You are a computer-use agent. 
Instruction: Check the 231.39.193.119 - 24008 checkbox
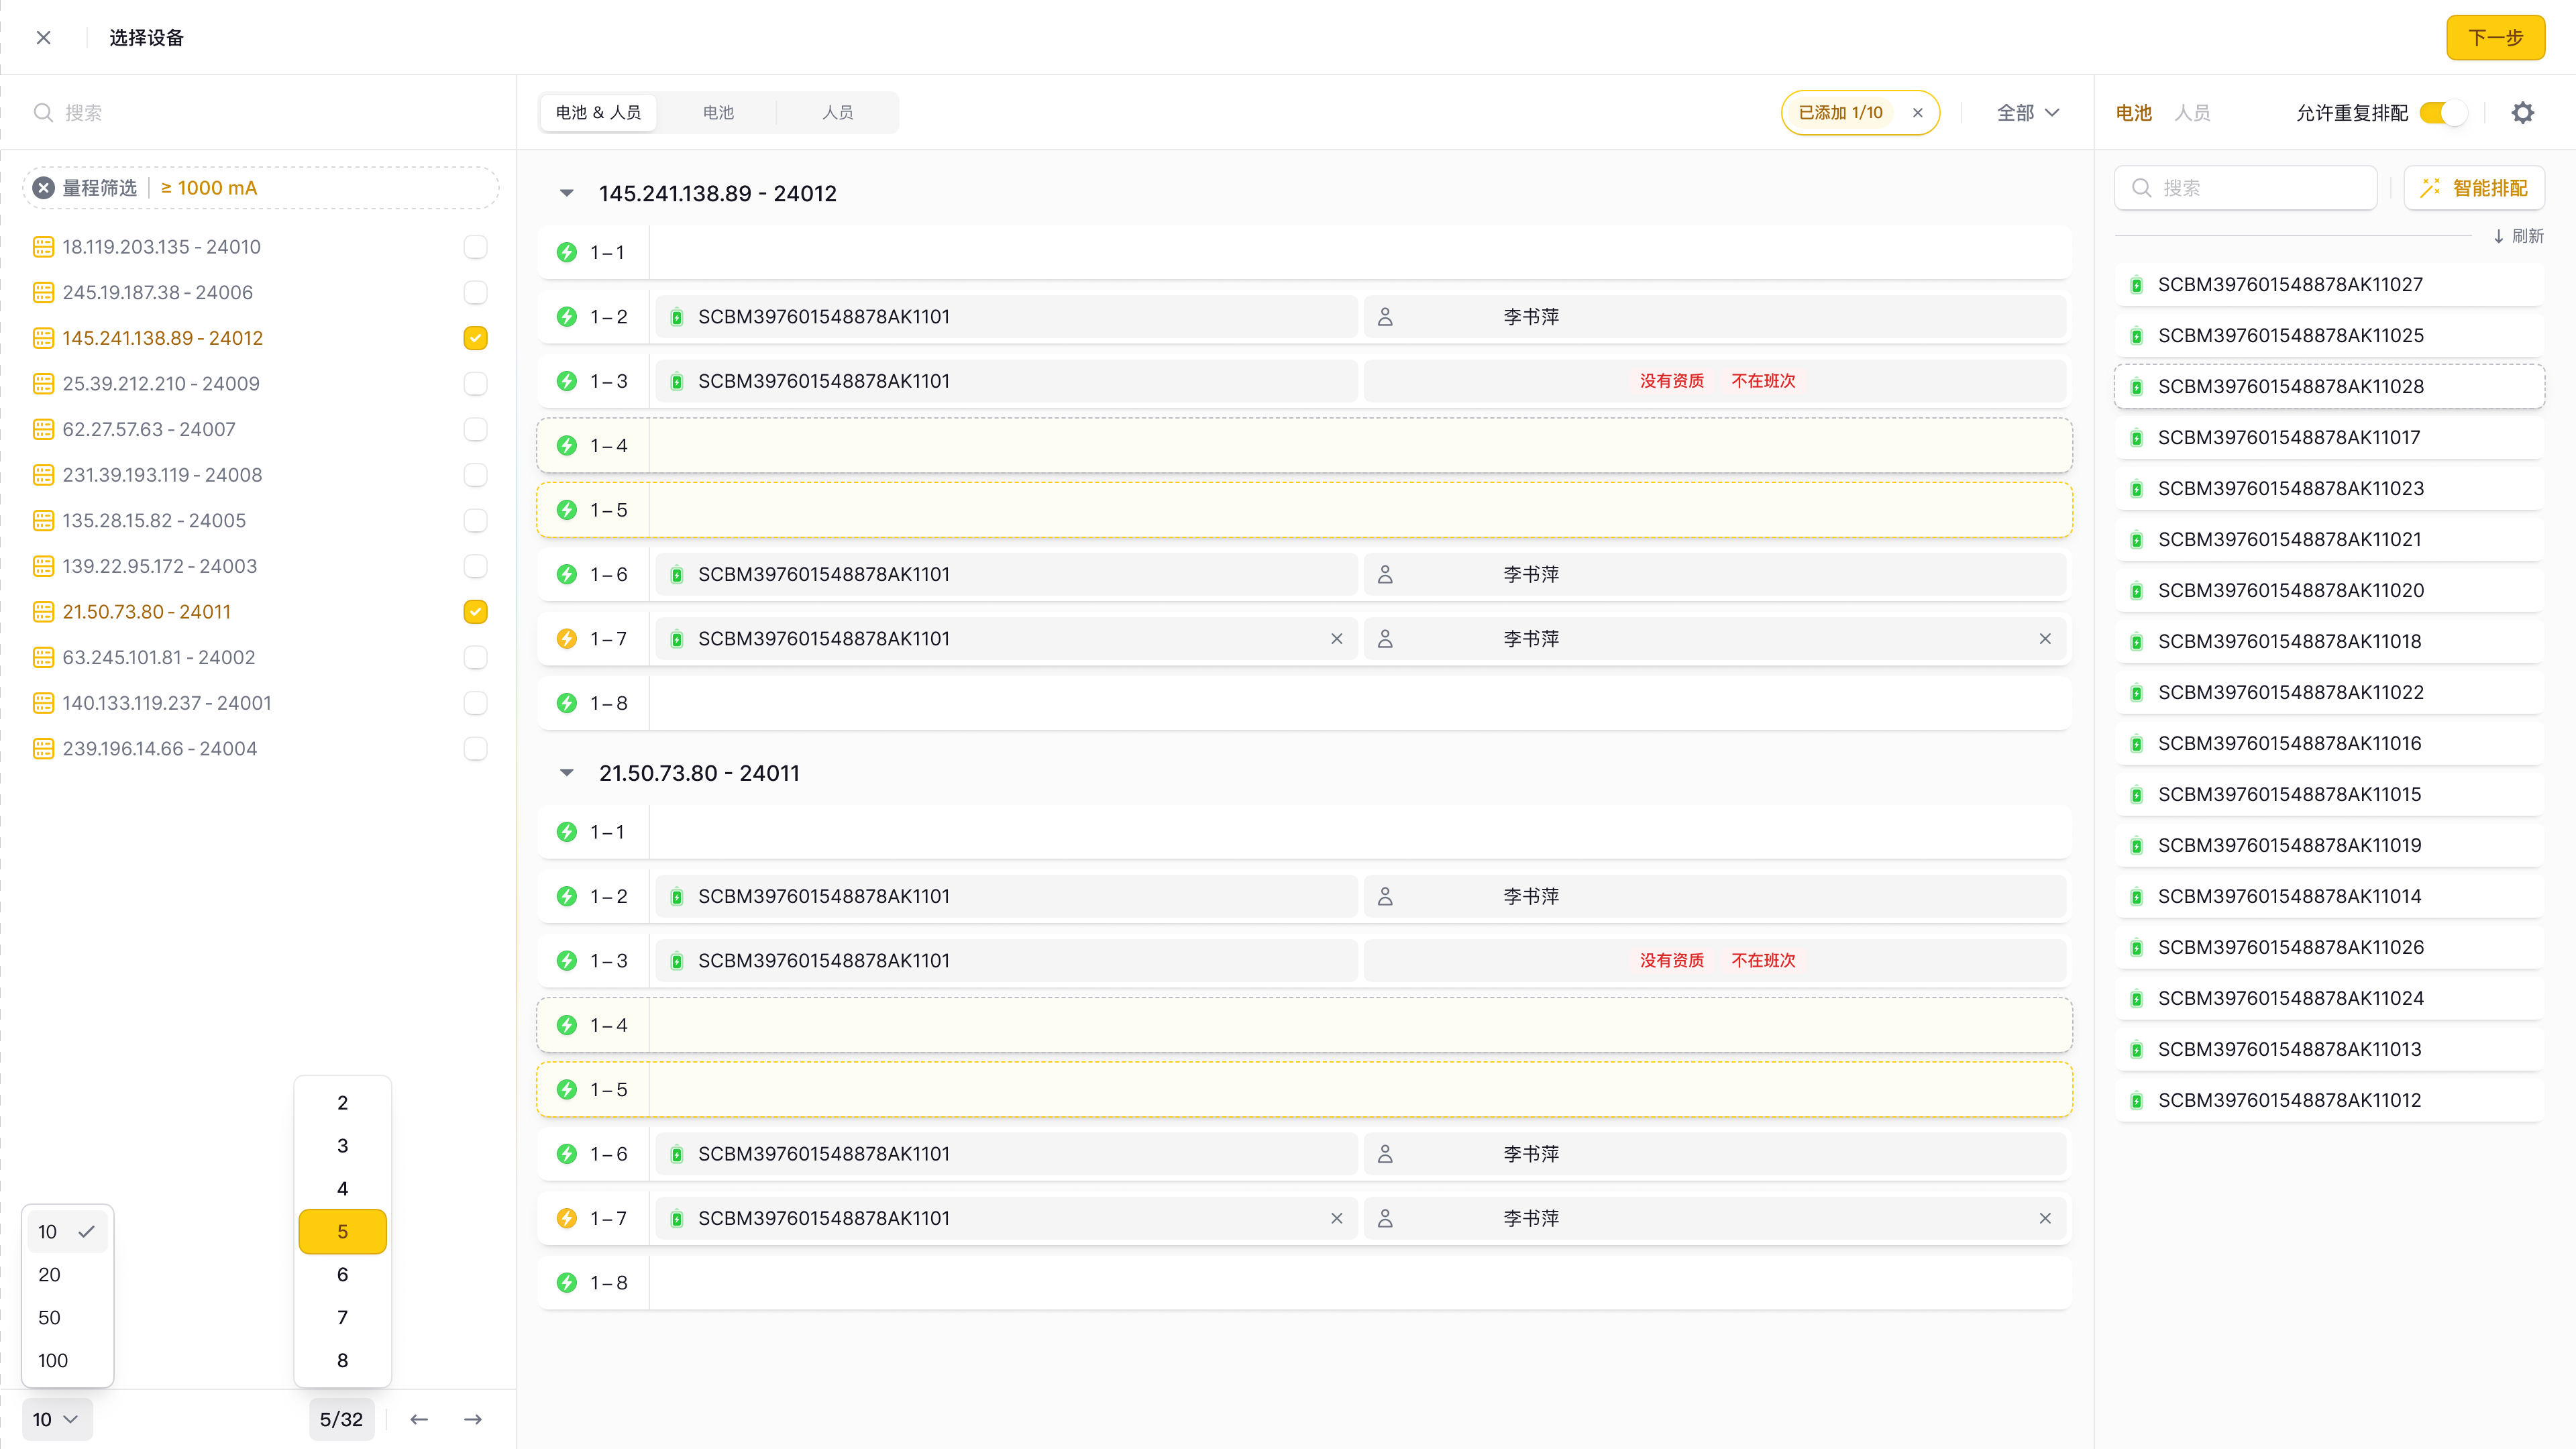point(476,475)
